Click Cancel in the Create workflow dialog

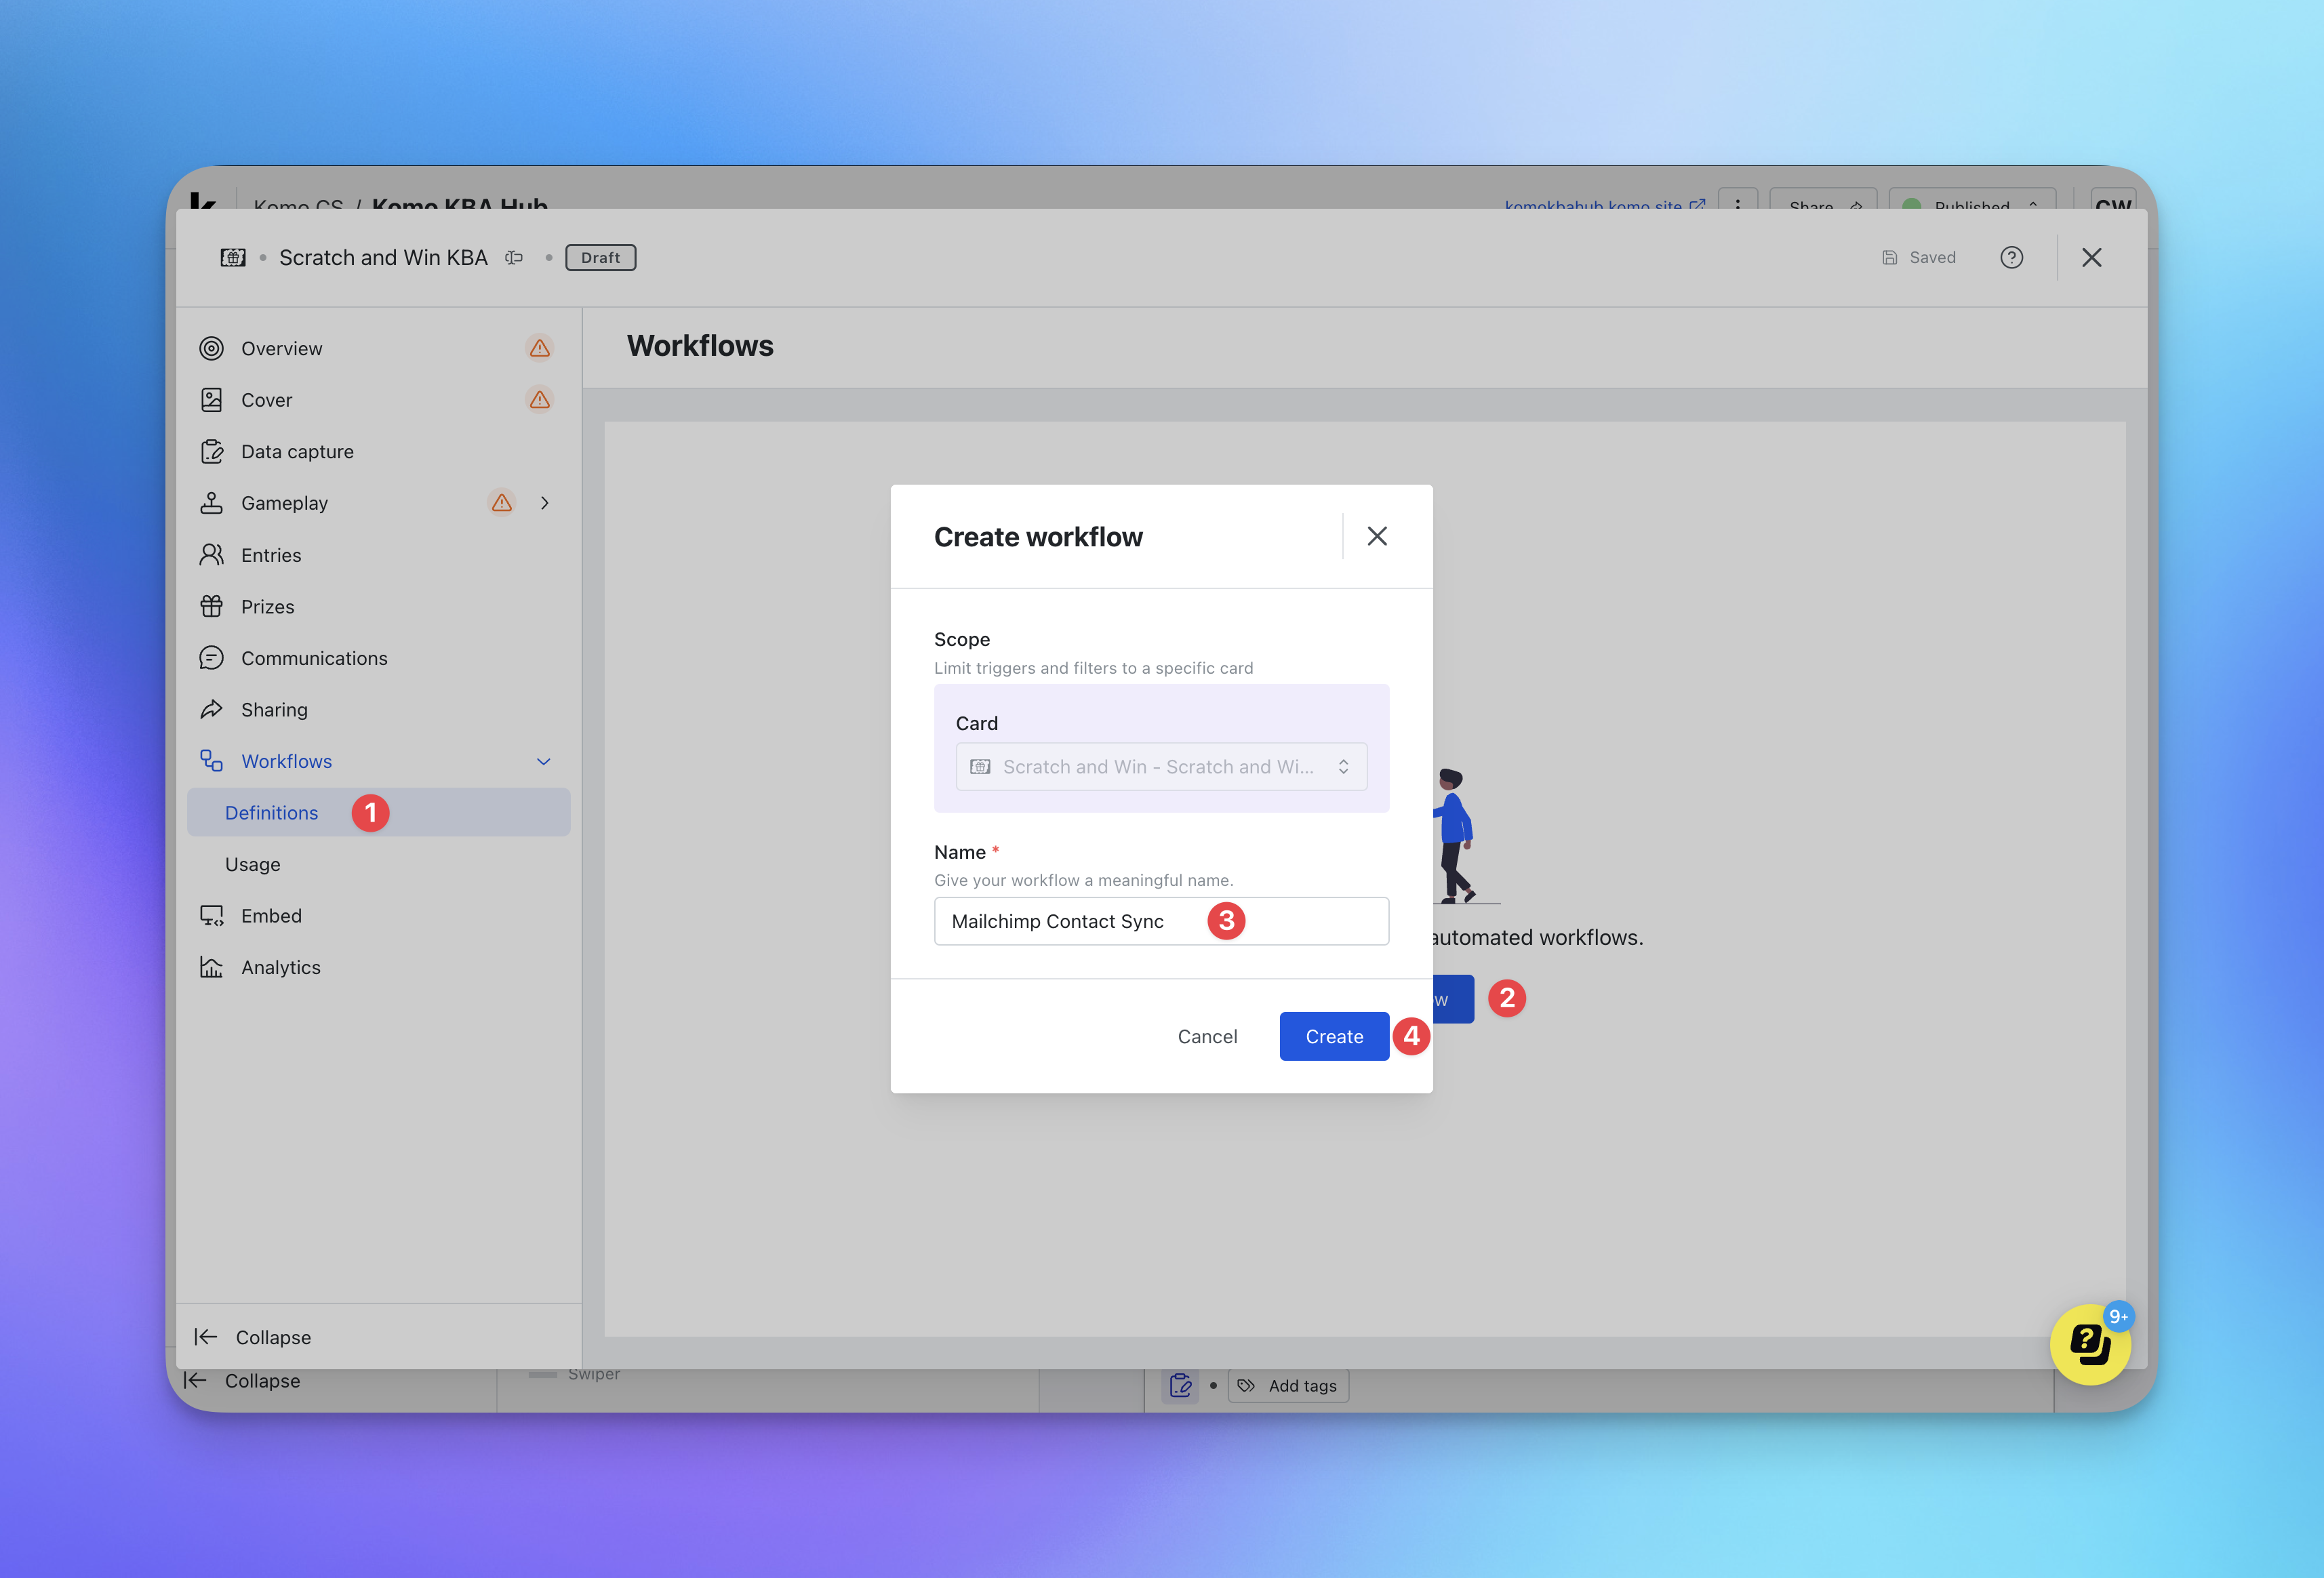coord(1207,1037)
